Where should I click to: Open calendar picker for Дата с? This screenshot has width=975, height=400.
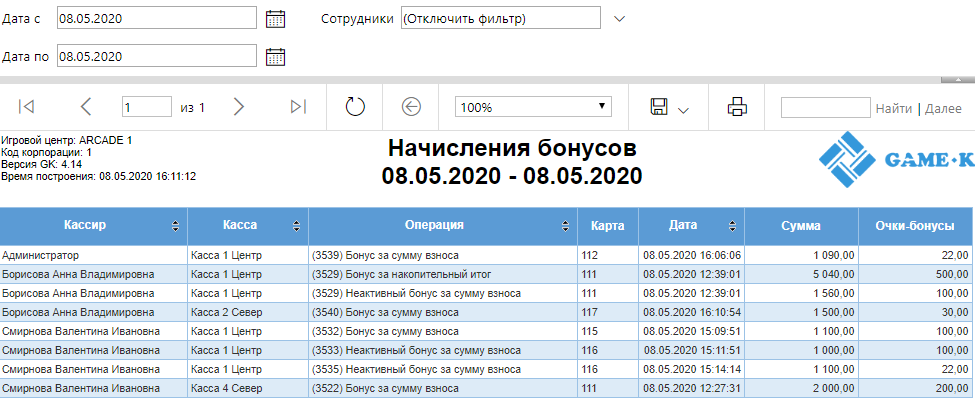tap(275, 19)
